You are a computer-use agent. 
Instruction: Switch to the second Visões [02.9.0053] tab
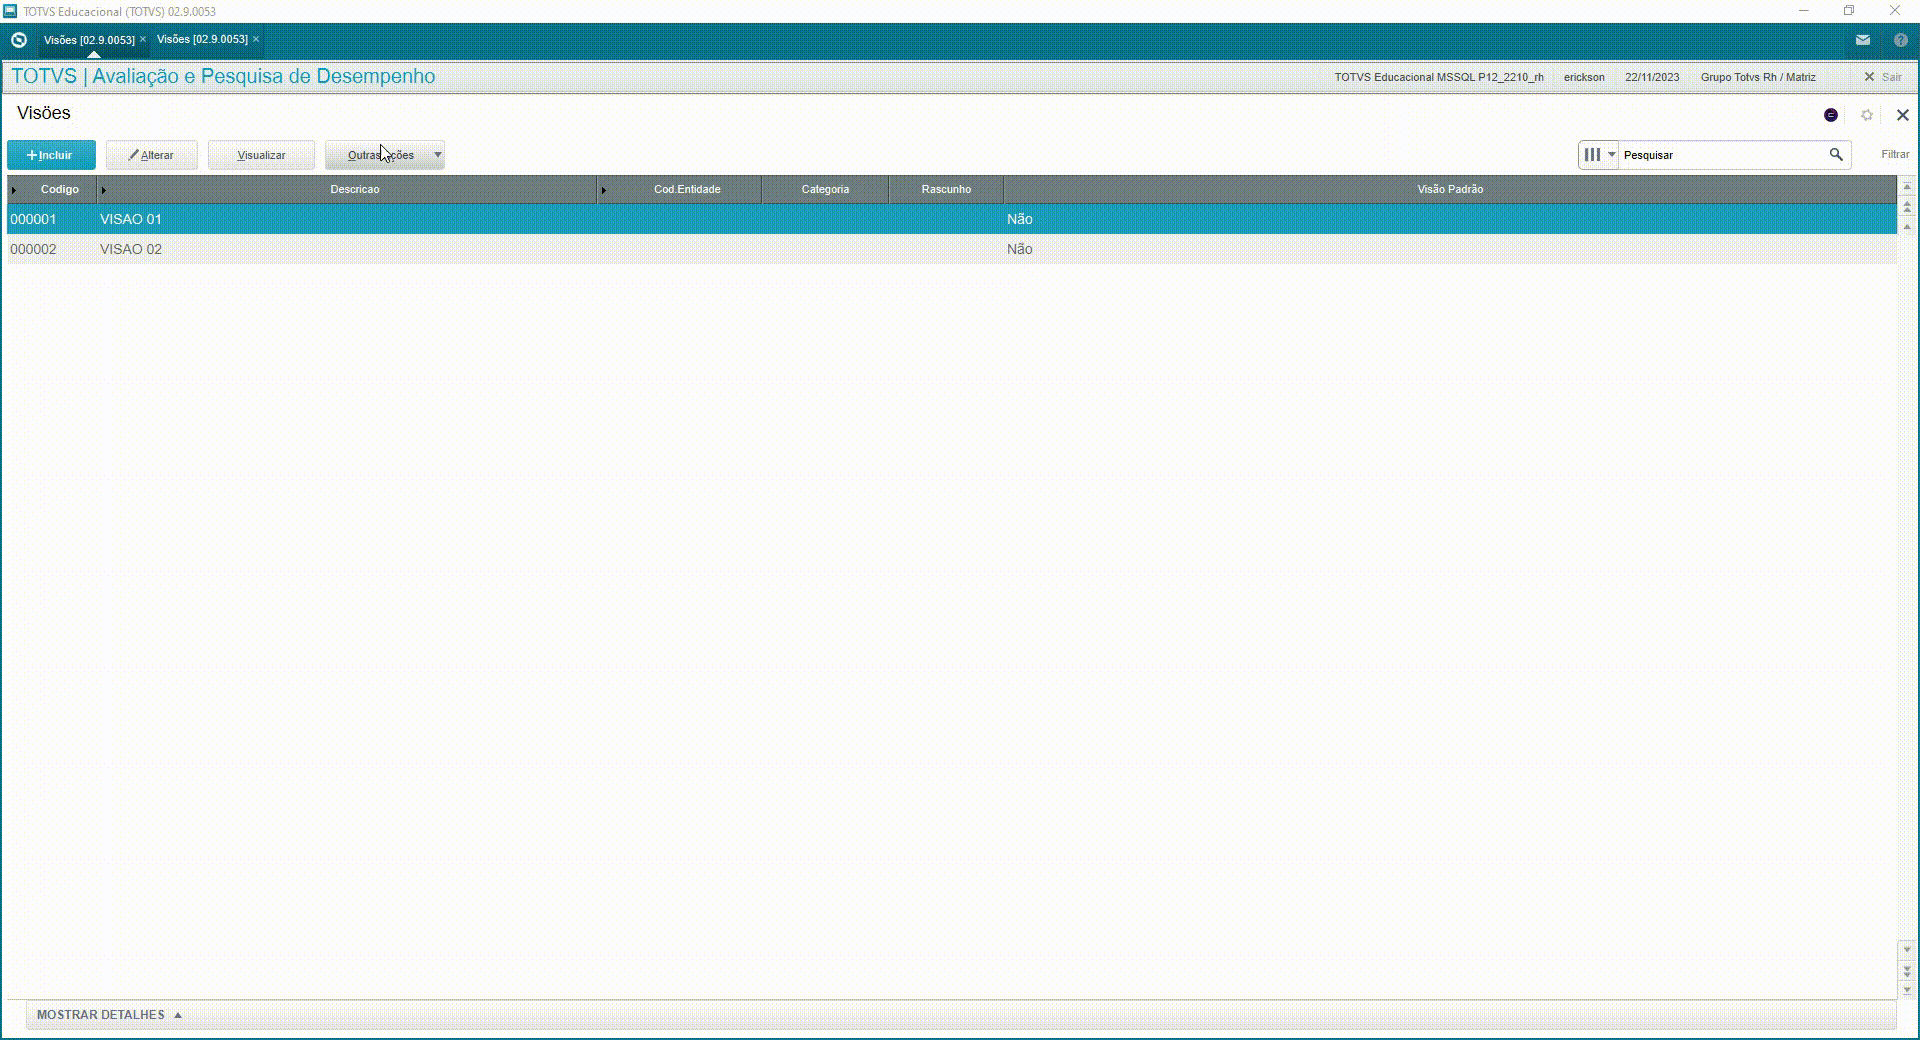[202, 39]
